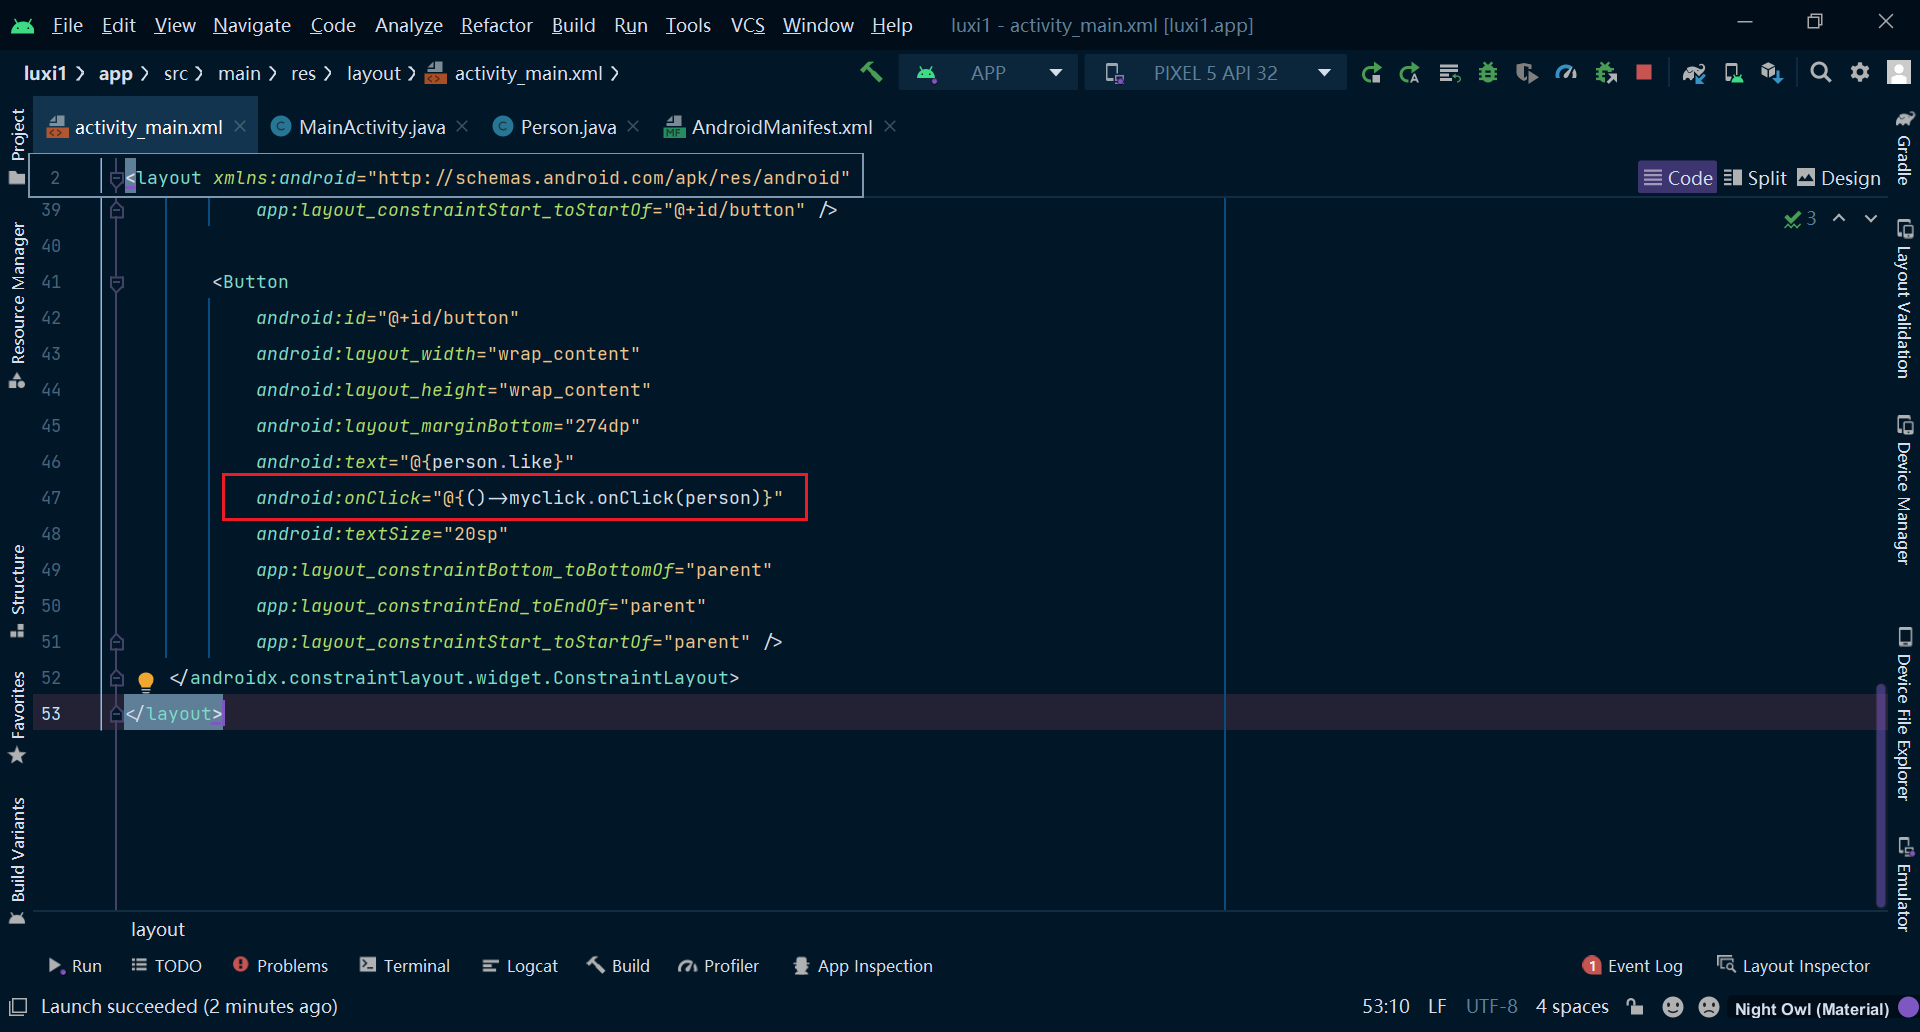
Task: Click the Night Owl (Material) theme indicator
Action: (1811, 1008)
